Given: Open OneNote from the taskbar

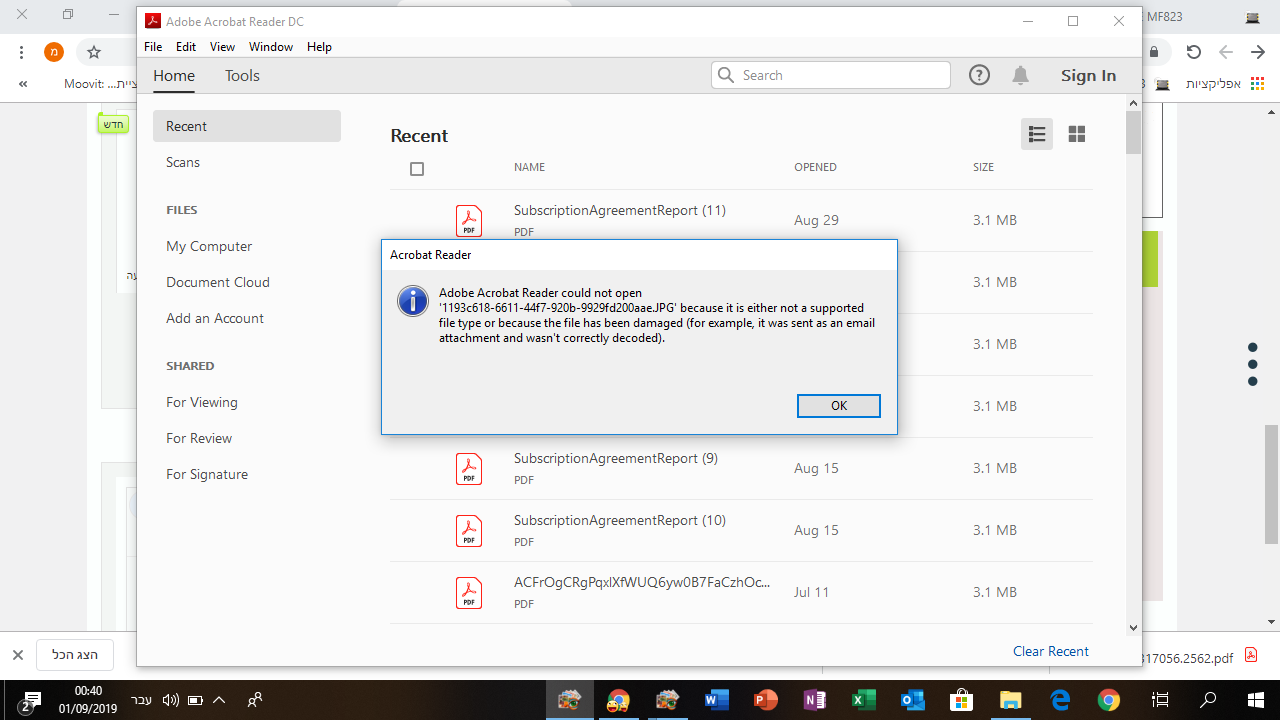Looking at the screenshot, I should tap(814, 700).
